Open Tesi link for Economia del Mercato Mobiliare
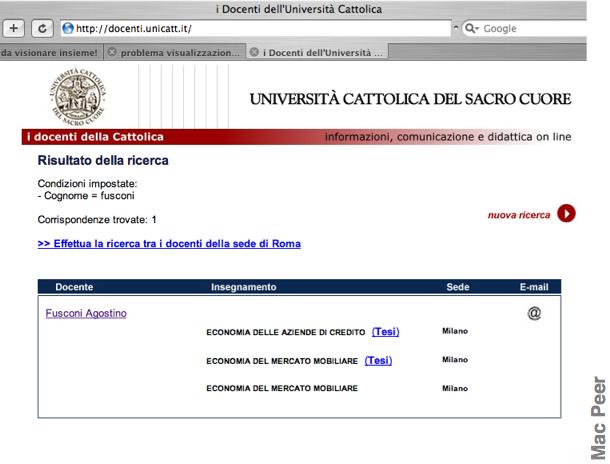The width and height of the screenshot is (610, 464). pos(378,361)
